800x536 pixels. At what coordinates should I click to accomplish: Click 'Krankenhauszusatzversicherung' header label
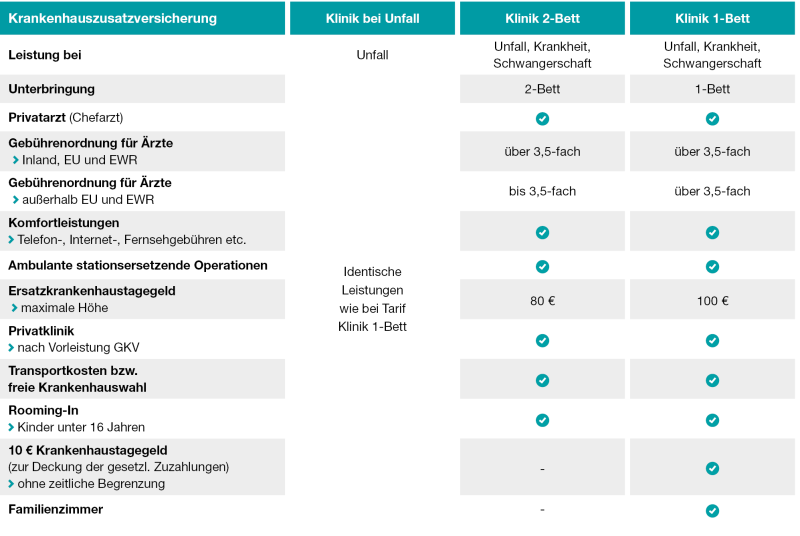tap(113, 19)
